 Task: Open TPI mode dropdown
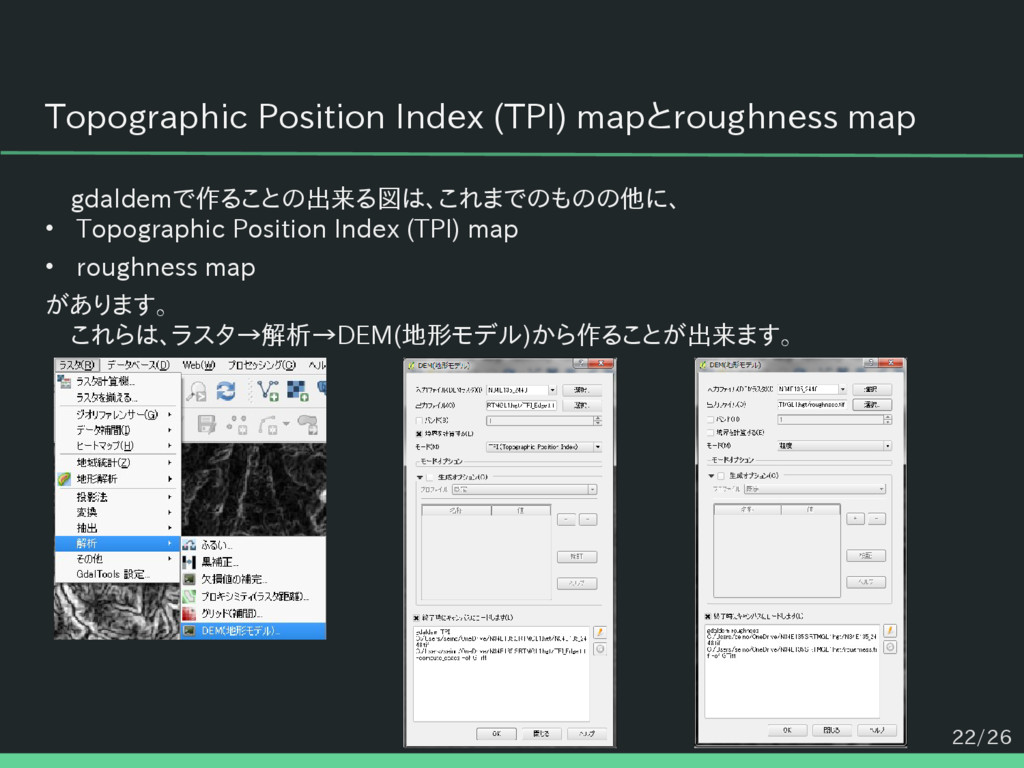coord(544,447)
